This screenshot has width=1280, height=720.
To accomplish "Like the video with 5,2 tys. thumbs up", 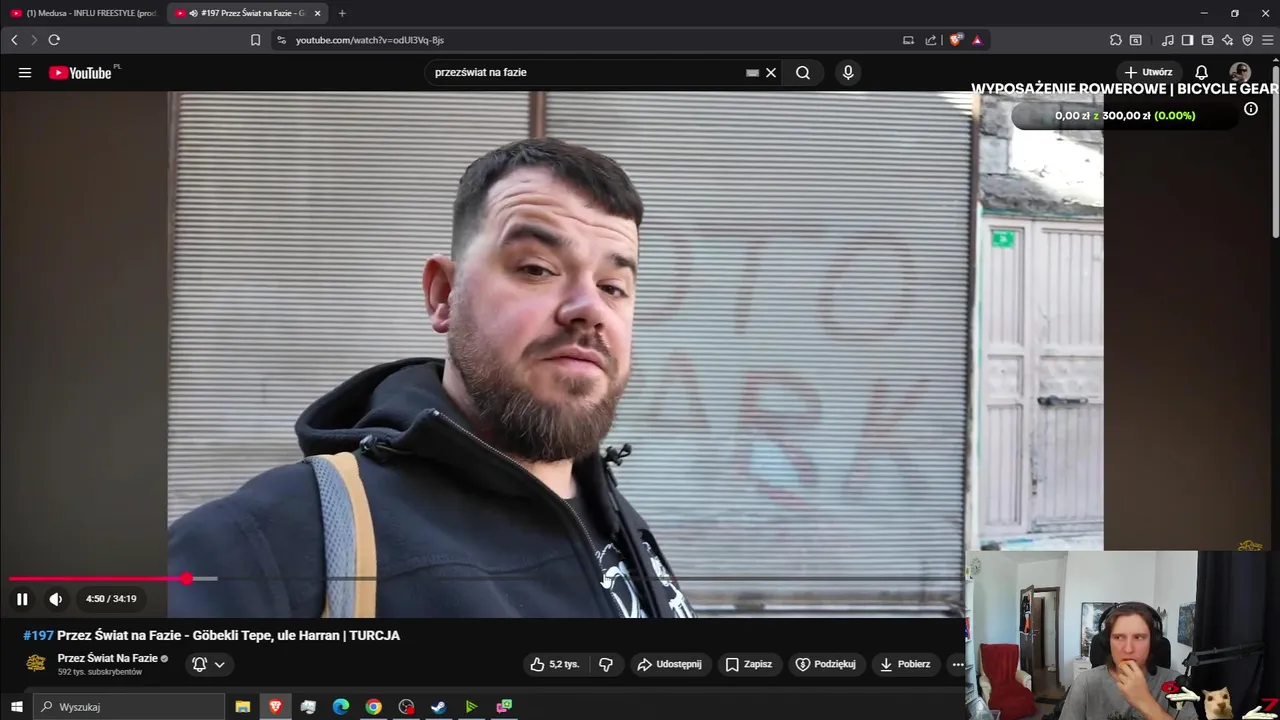I will (555, 664).
